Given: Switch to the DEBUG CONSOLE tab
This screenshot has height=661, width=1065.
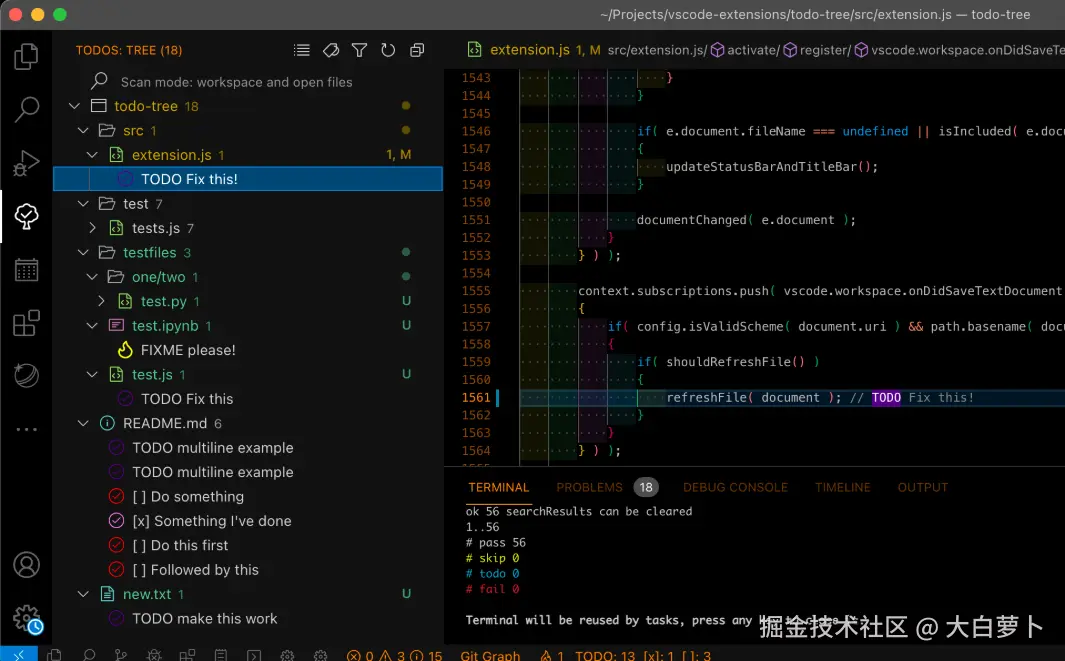Looking at the screenshot, I should click(735, 487).
